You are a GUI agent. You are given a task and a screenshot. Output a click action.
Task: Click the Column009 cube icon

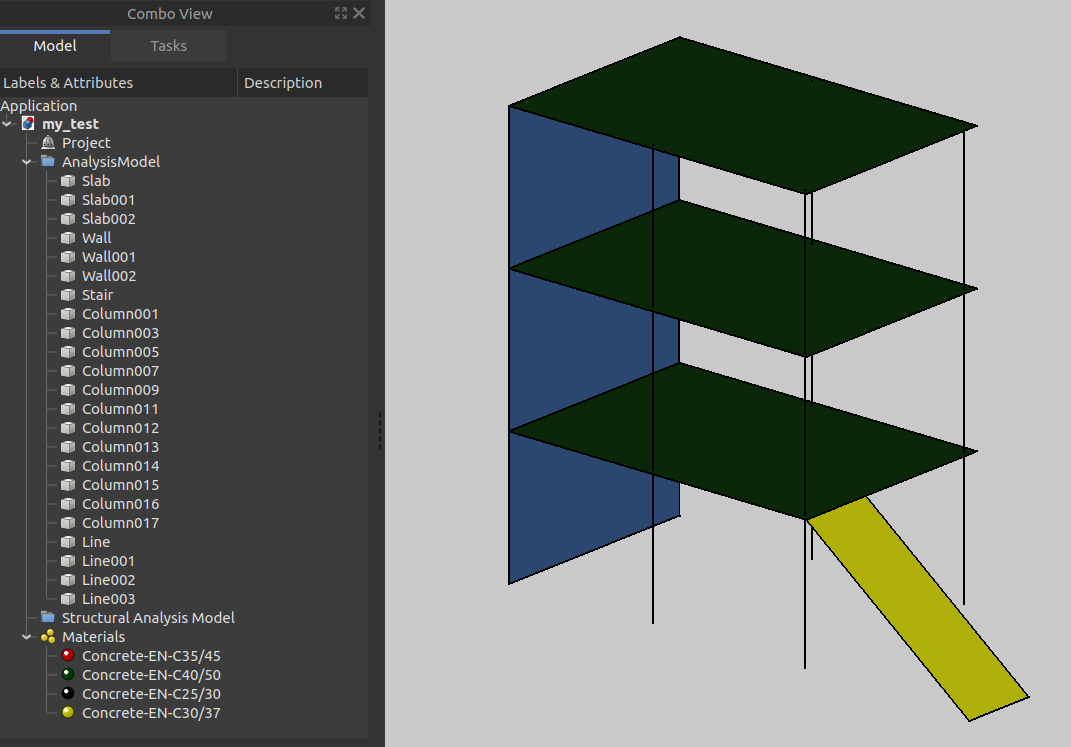(x=68, y=390)
